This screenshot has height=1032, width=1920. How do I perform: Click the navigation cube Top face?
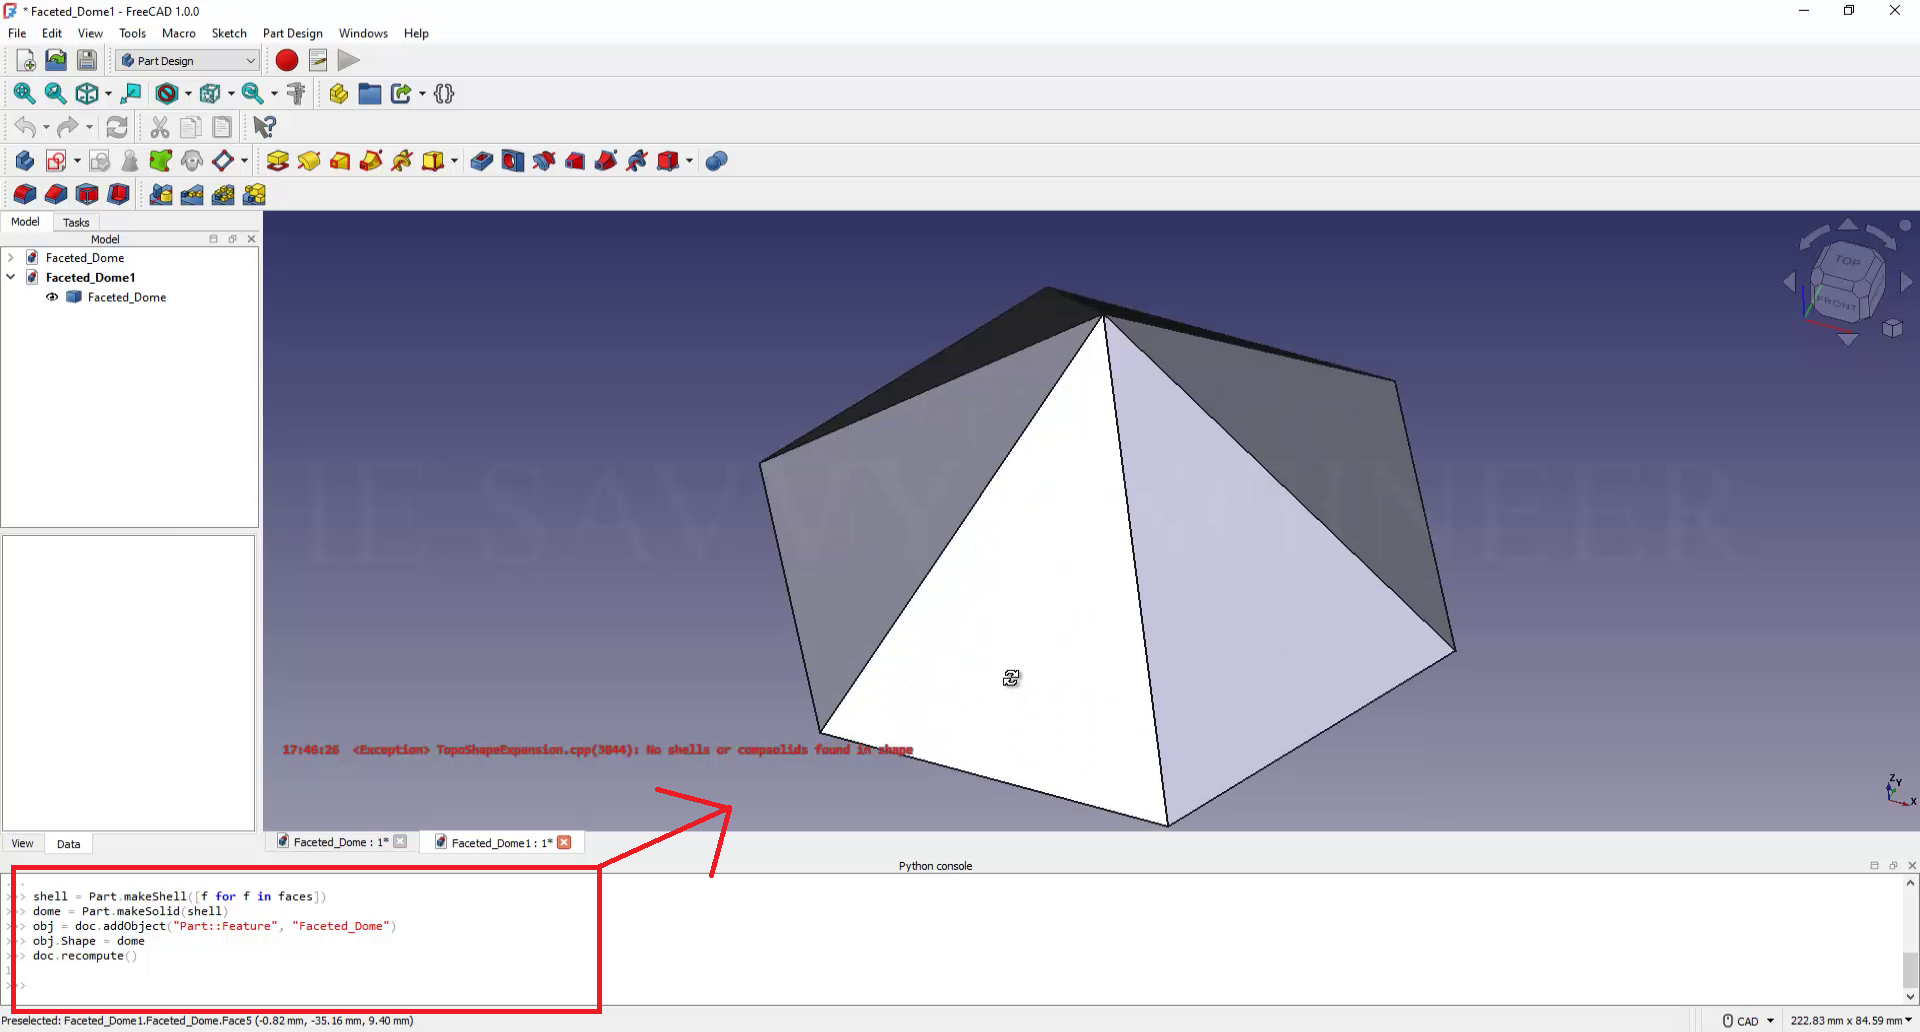1847,261
